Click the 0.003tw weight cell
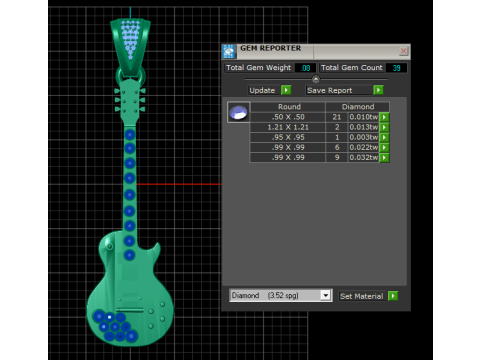480x360 pixels. point(364,137)
